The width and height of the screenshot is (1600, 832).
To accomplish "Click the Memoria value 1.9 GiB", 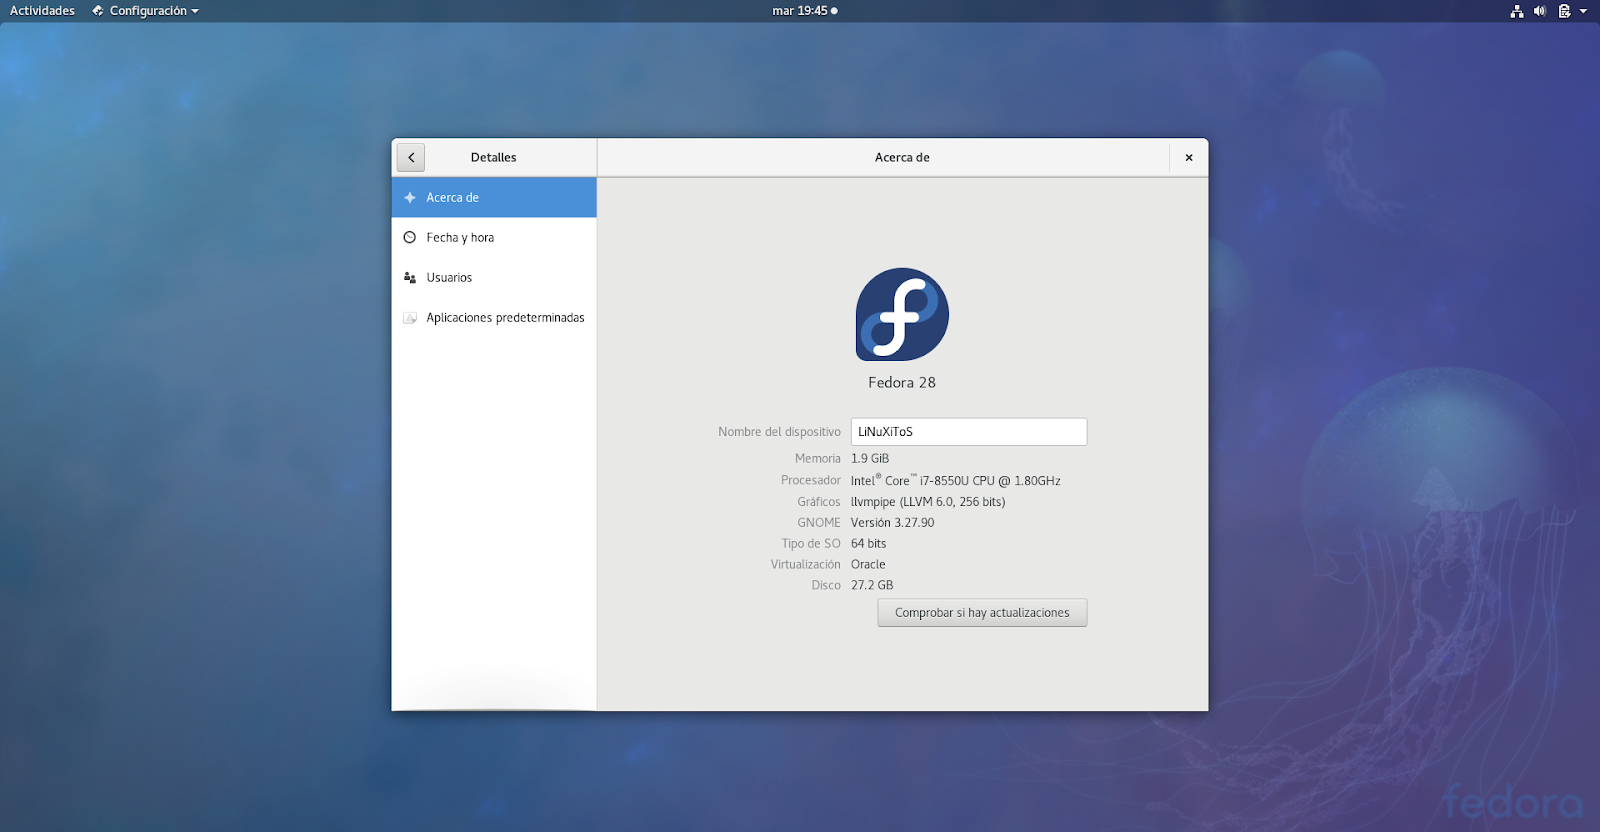I will tap(870, 459).
